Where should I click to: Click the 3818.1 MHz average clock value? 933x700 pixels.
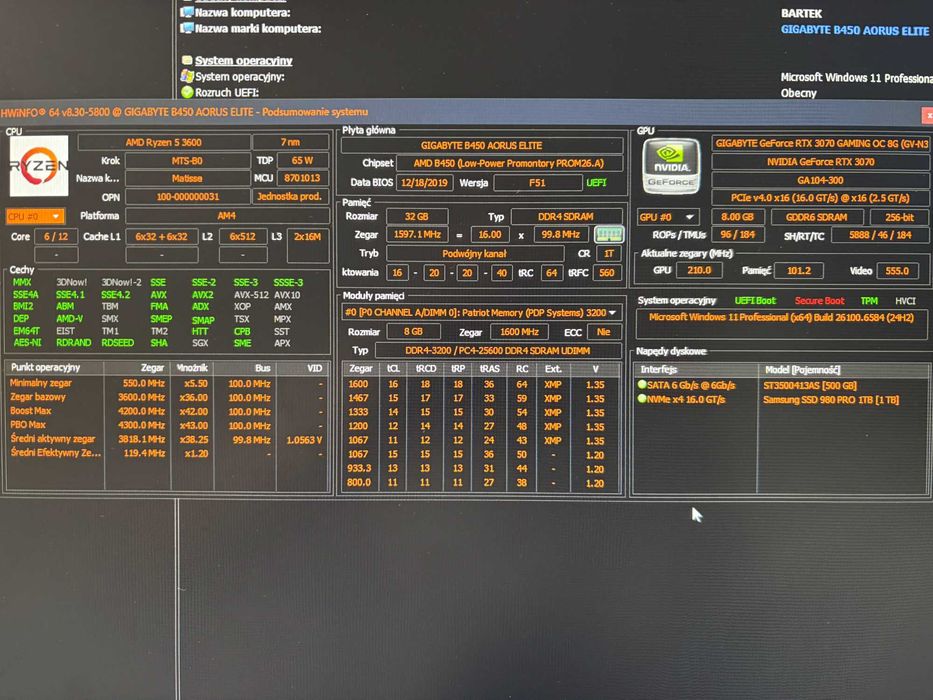click(x=141, y=439)
